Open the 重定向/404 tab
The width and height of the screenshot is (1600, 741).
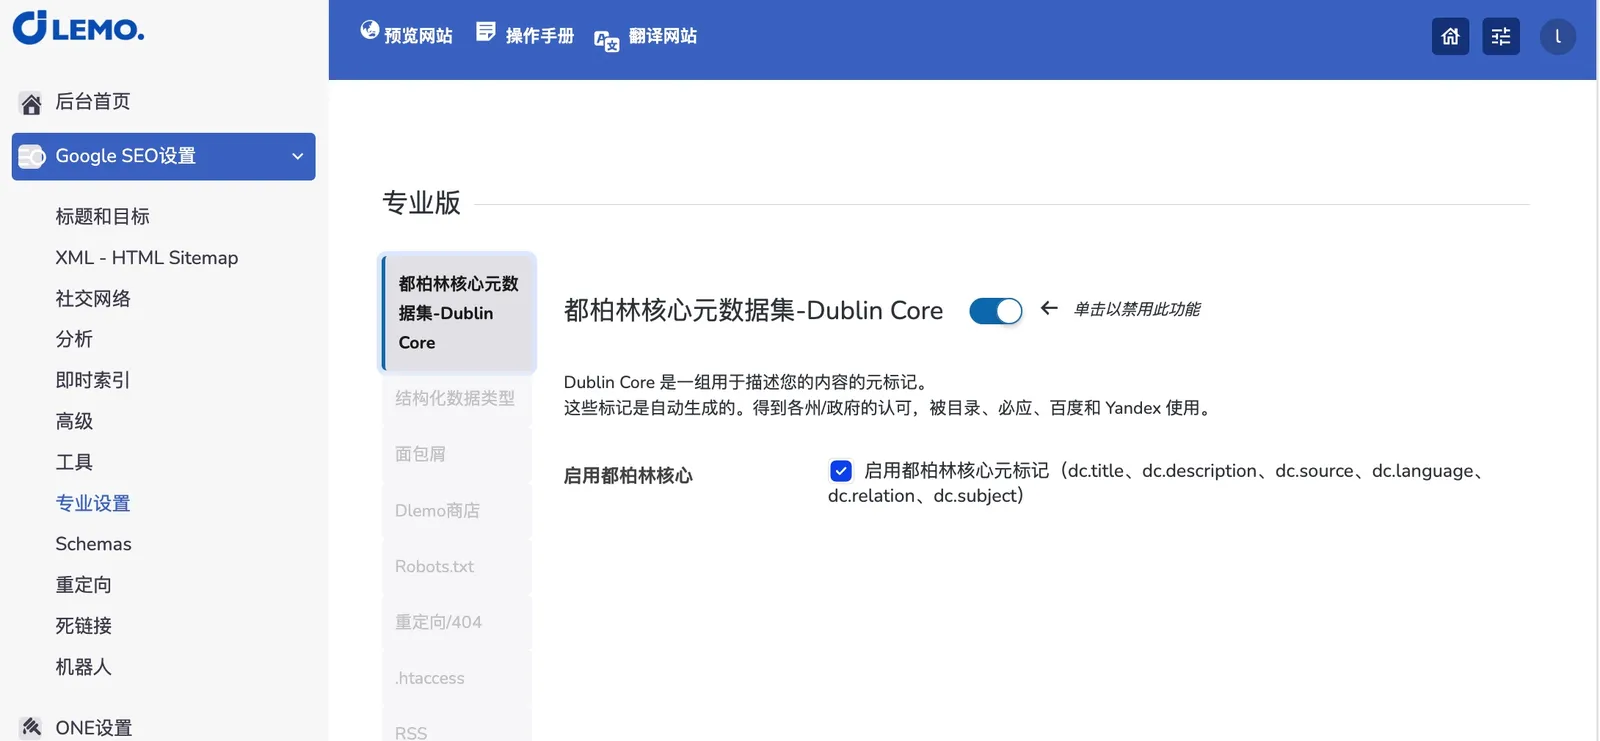tap(438, 622)
